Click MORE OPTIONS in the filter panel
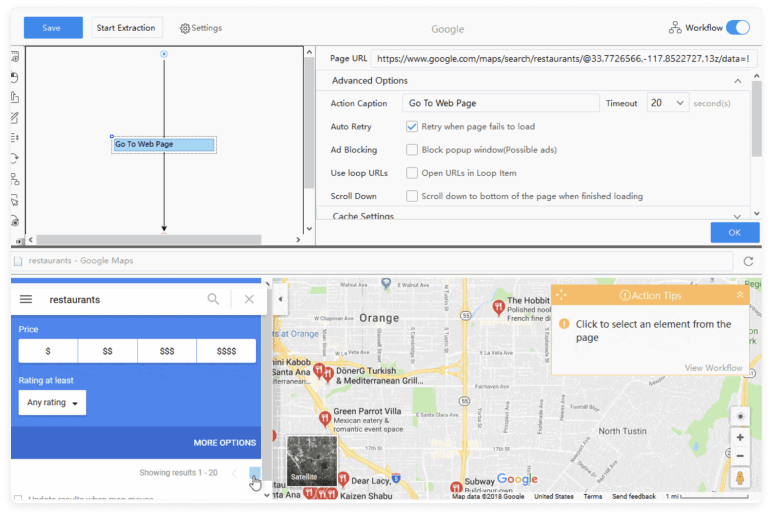Viewport: 771px width, 516px height. point(225,443)
